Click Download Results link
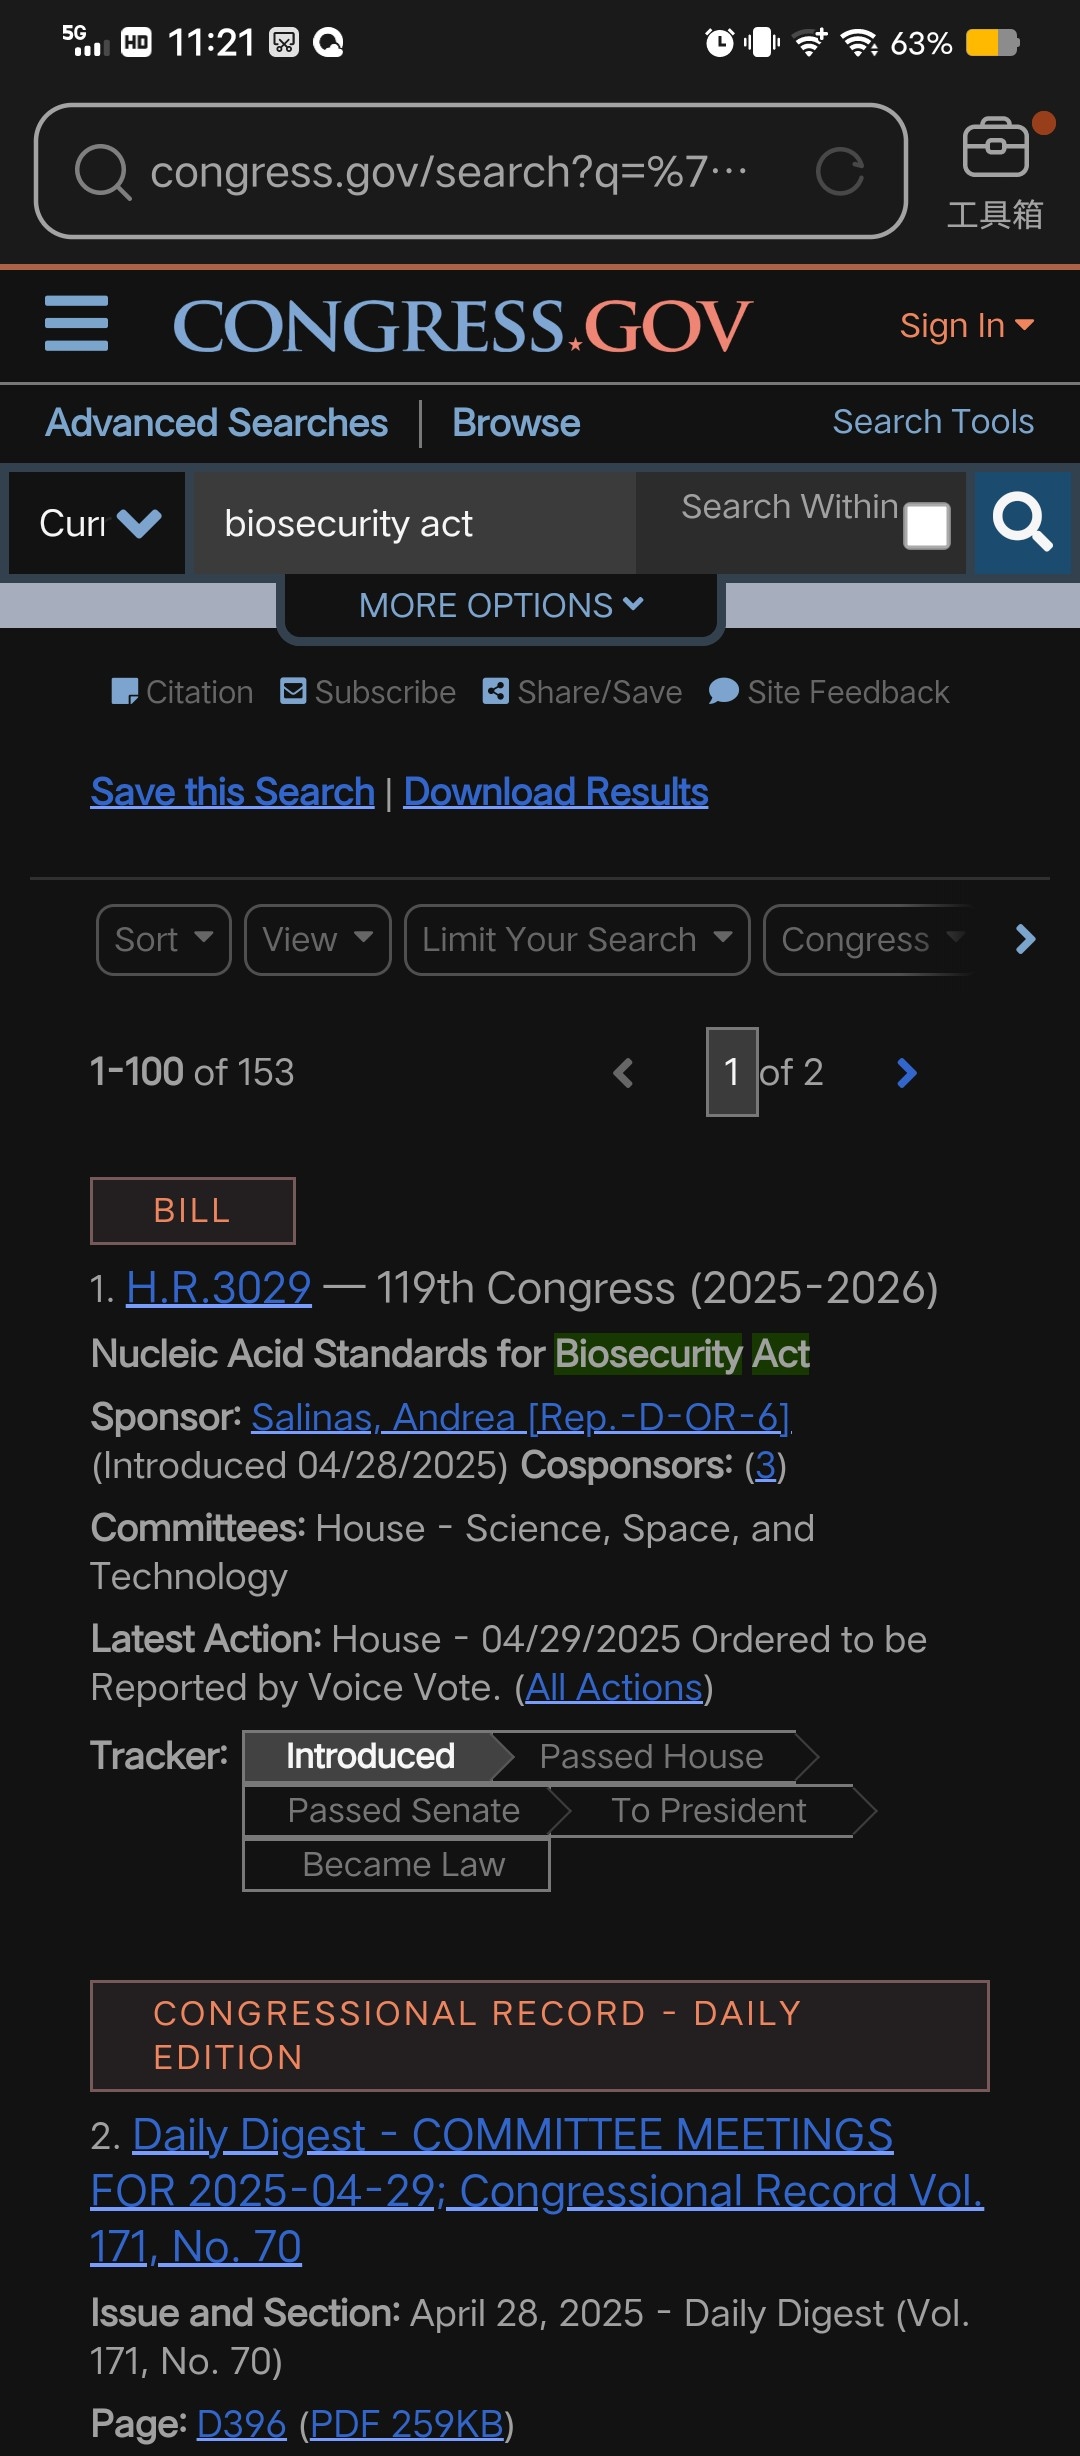This screenshot has height=2456, width=1080. 556,792
